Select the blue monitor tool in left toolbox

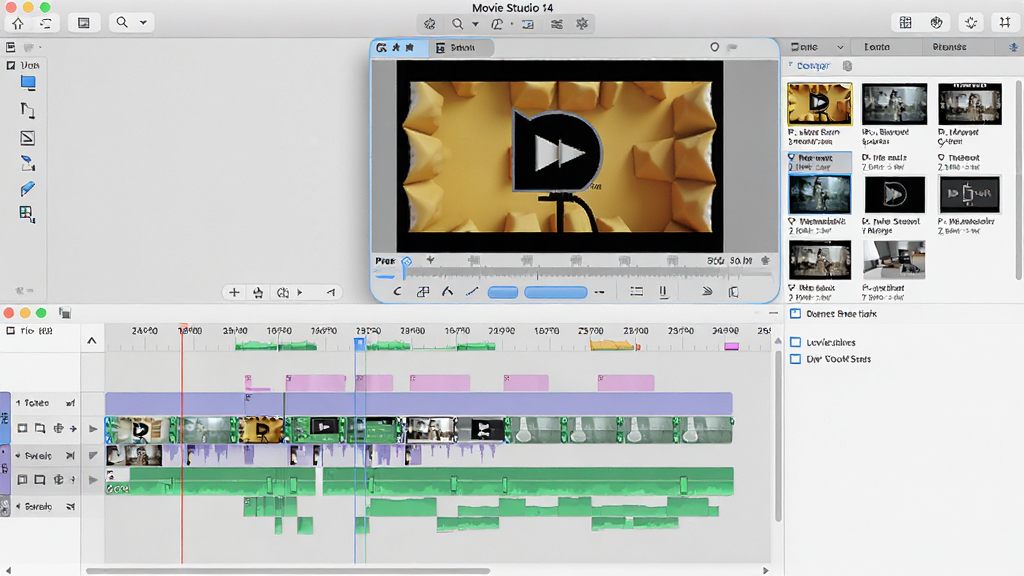point(27,83)
